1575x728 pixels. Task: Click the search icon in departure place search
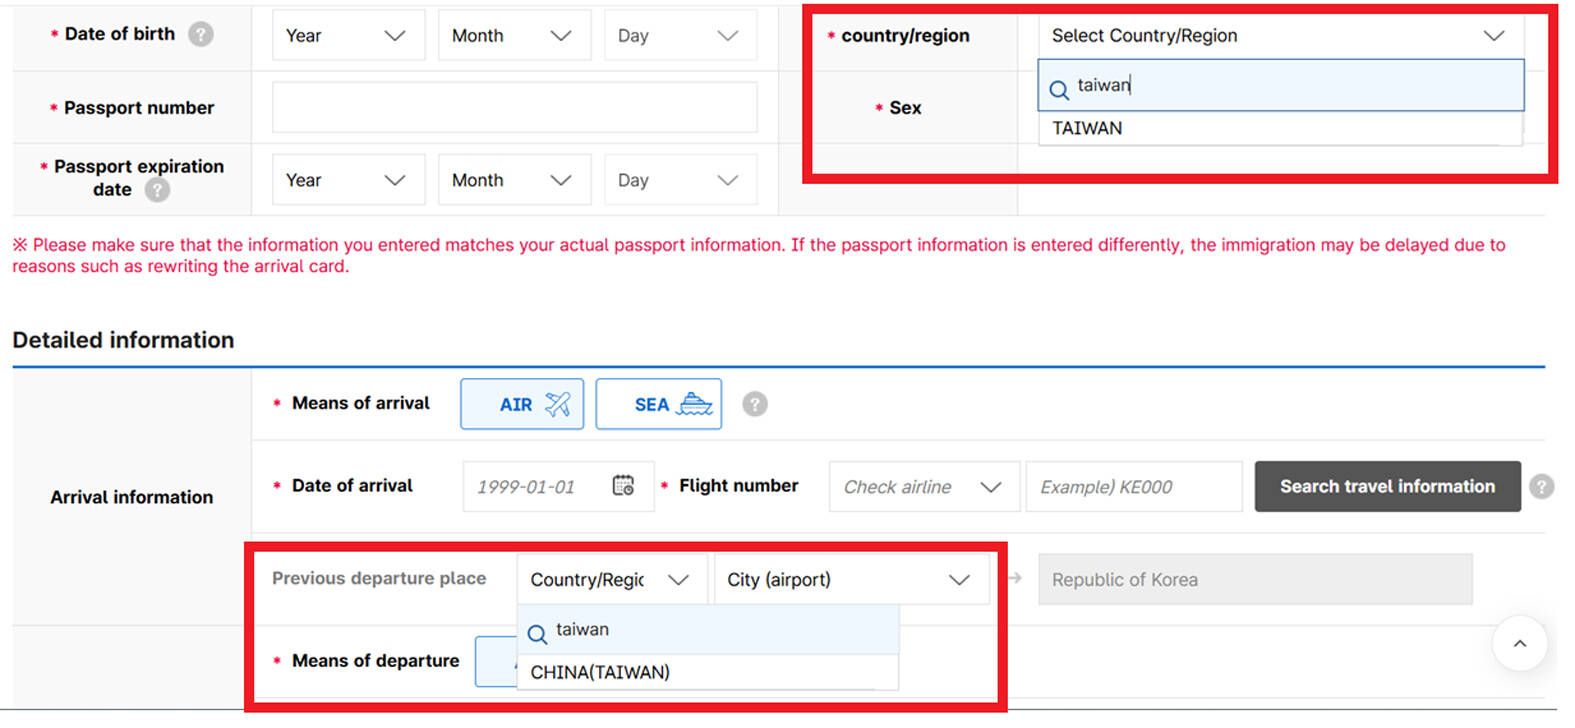537,634
